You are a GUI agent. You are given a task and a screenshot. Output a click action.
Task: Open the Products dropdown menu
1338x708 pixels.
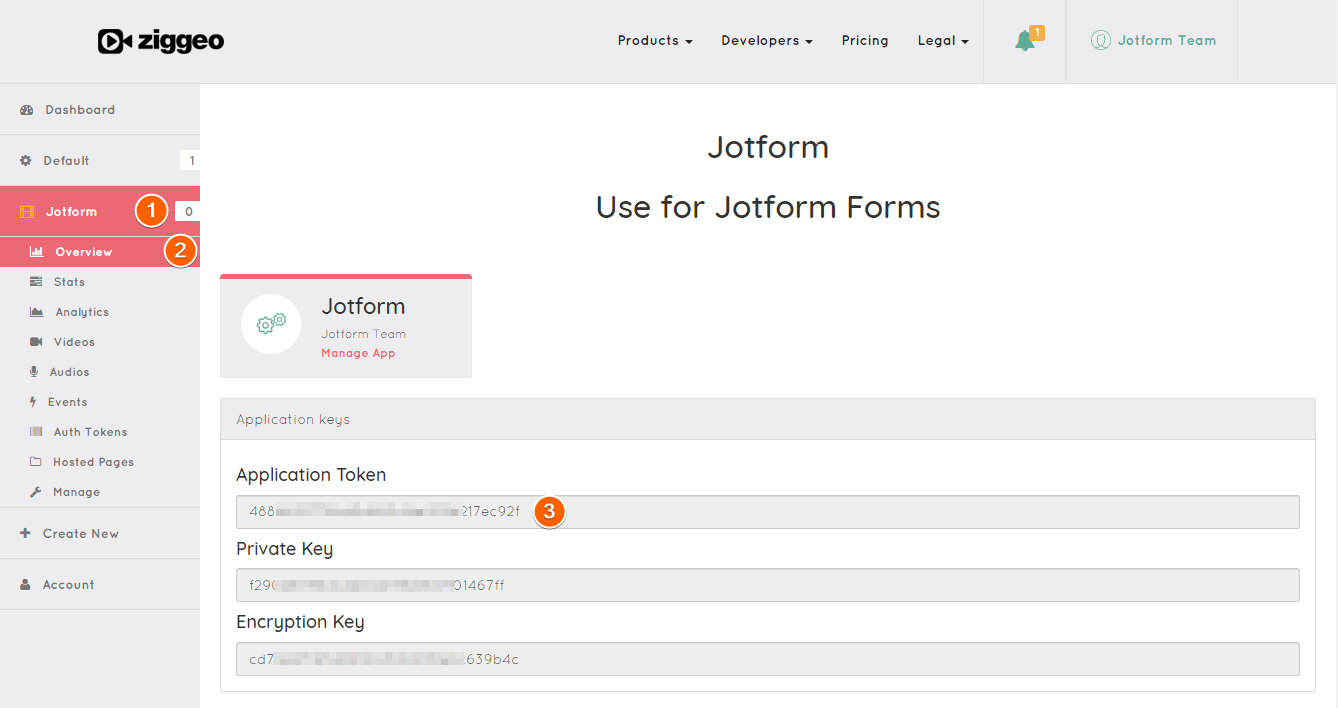pyautogui.click(x=655, y=41)
